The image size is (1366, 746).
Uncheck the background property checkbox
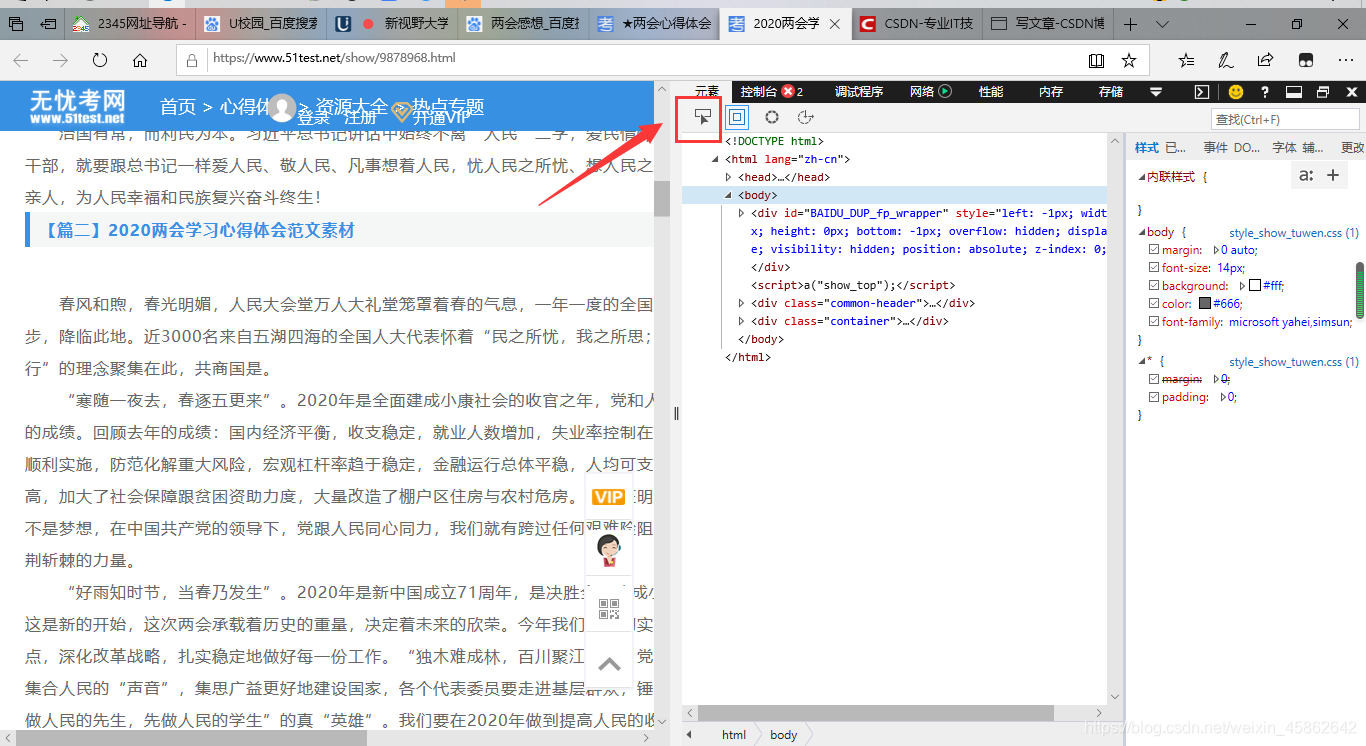1154,286
